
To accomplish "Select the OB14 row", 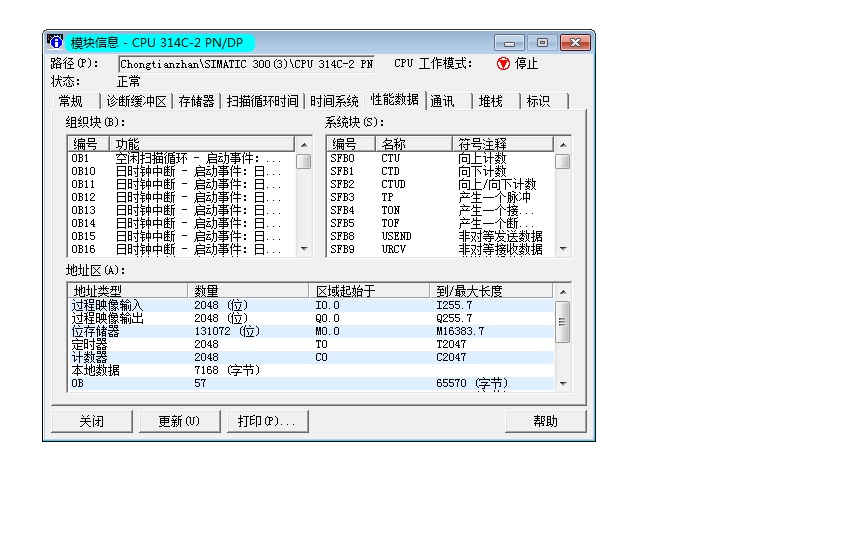I will coord(181,223).
